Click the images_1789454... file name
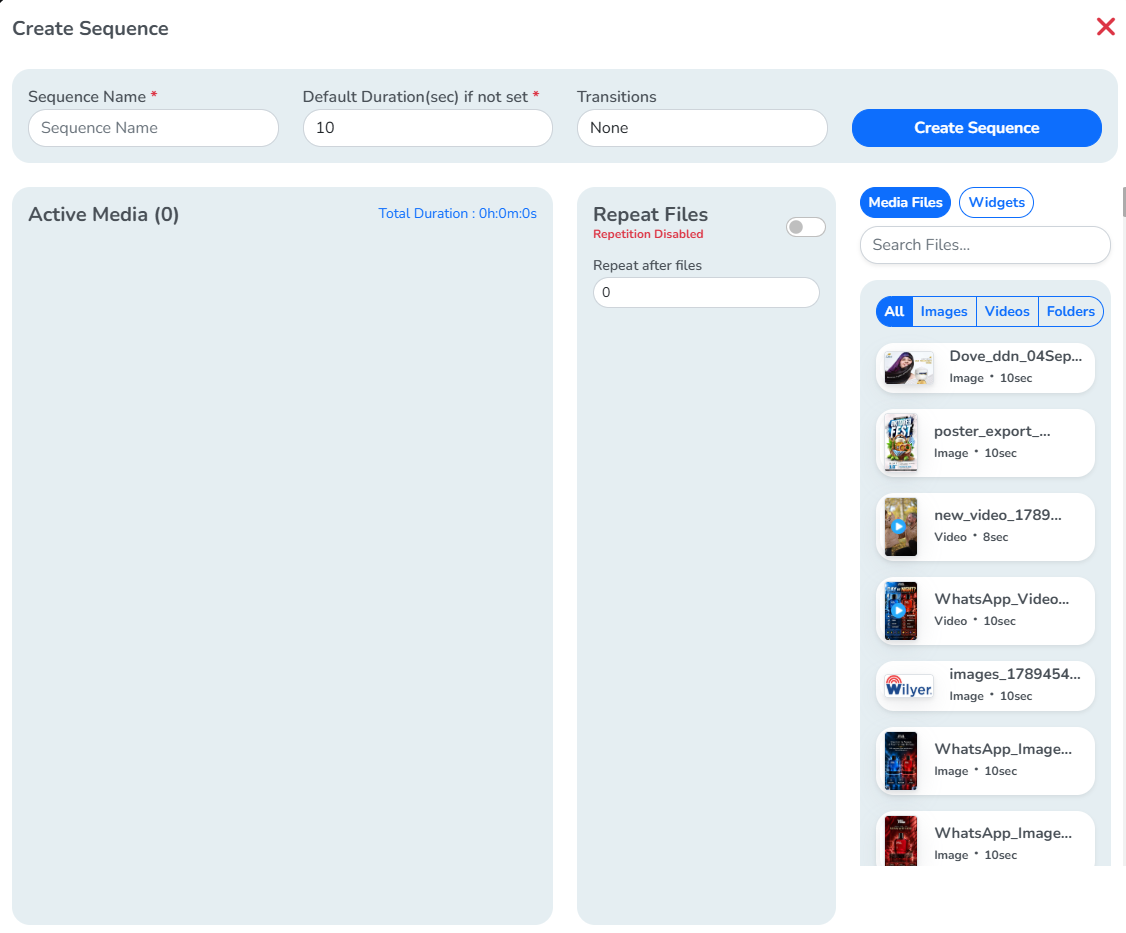This screenshot has width=1126, height=933. [x=1015, y=674]
